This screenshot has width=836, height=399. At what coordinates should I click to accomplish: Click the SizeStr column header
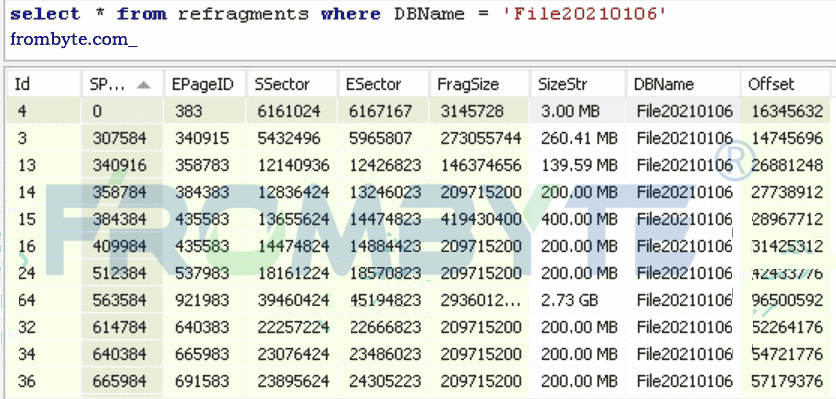coord(578,84)
